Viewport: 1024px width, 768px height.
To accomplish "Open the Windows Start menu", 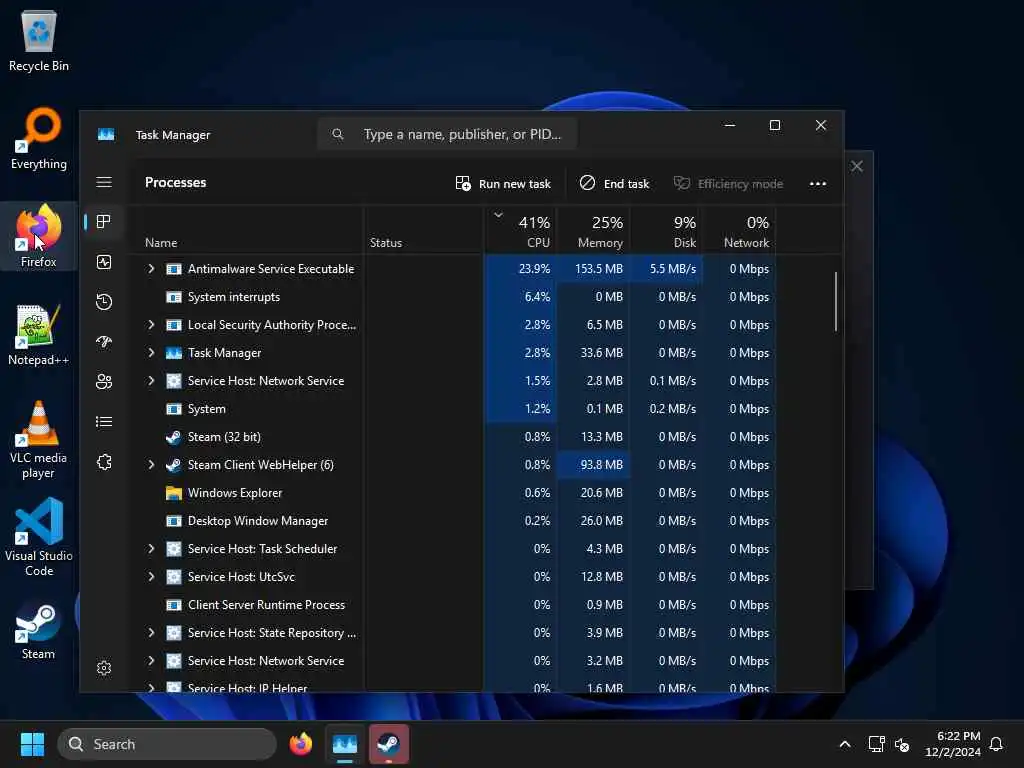I will (x=32, y=744).
